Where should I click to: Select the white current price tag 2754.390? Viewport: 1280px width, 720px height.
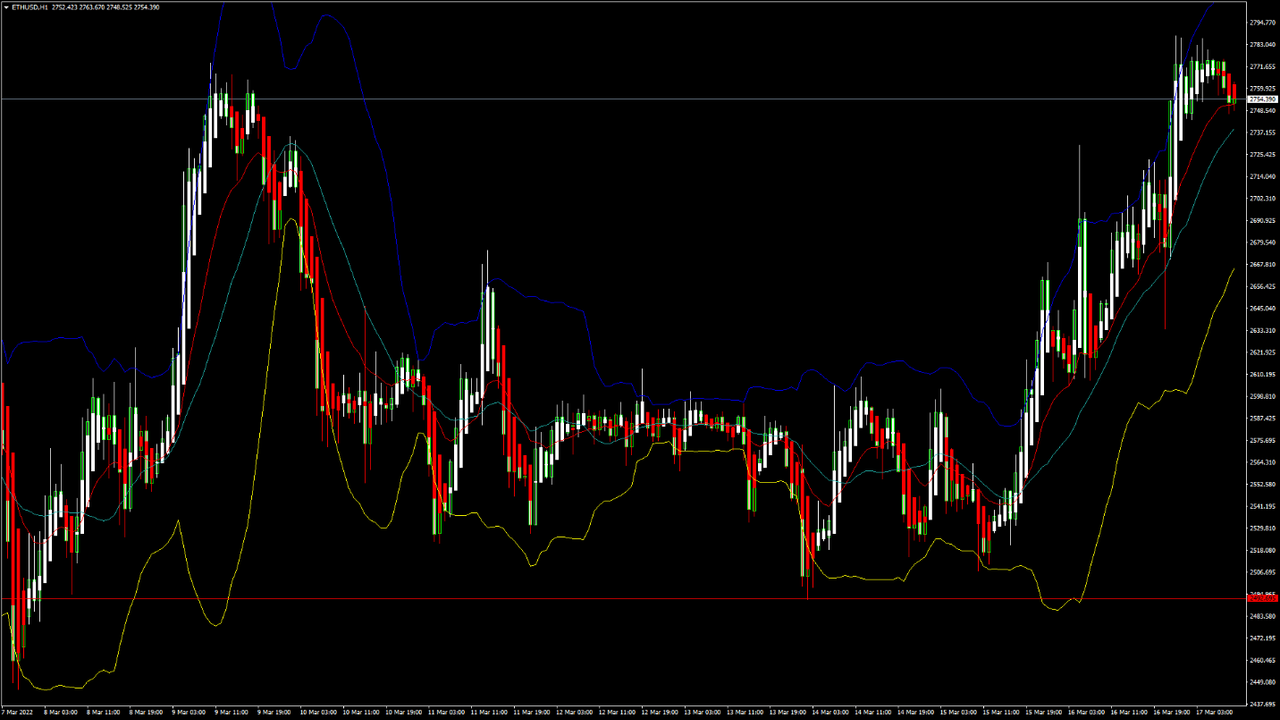1263,99
